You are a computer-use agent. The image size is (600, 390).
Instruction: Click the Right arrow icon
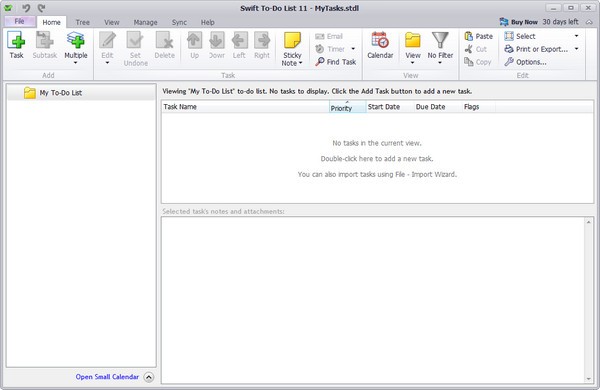click(x=262, y=40)
